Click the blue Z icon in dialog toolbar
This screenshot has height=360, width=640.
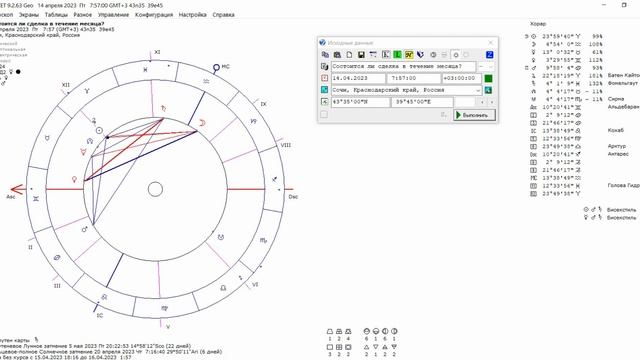489,55
